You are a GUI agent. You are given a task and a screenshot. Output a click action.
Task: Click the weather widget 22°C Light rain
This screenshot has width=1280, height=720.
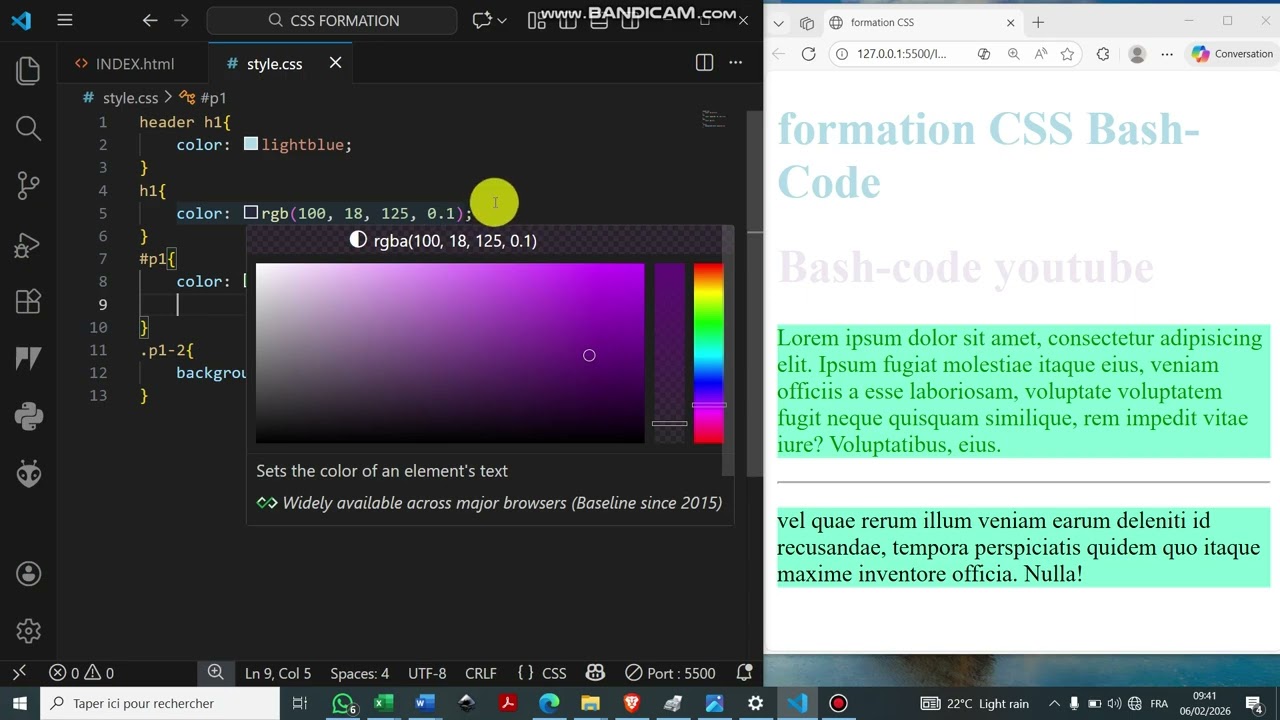[x=974, y=704]
